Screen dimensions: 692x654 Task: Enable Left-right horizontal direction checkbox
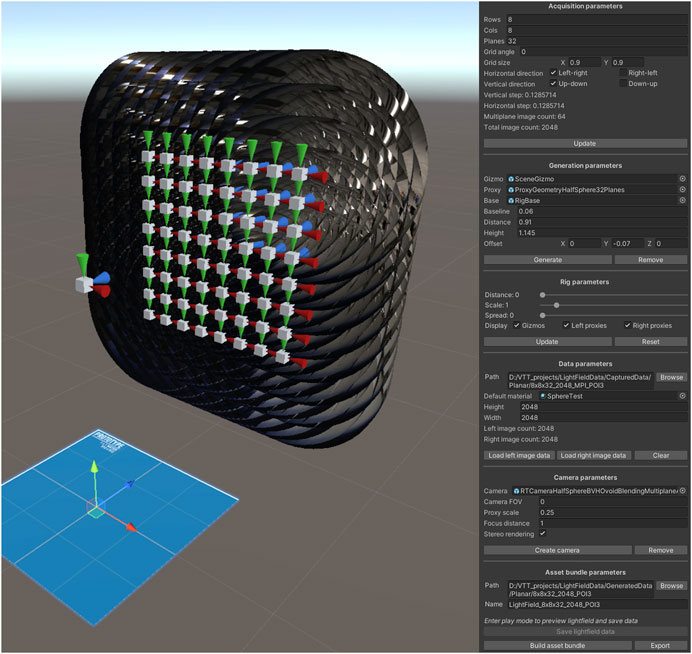(553, 73)
